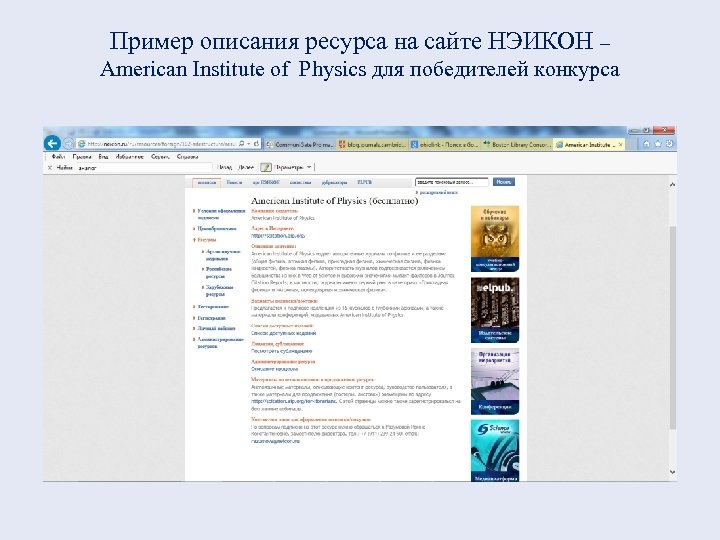This screenshot has height=540, width=720.
Task: Open Личный кабинет sidebar link
Action: coord(216,328)
